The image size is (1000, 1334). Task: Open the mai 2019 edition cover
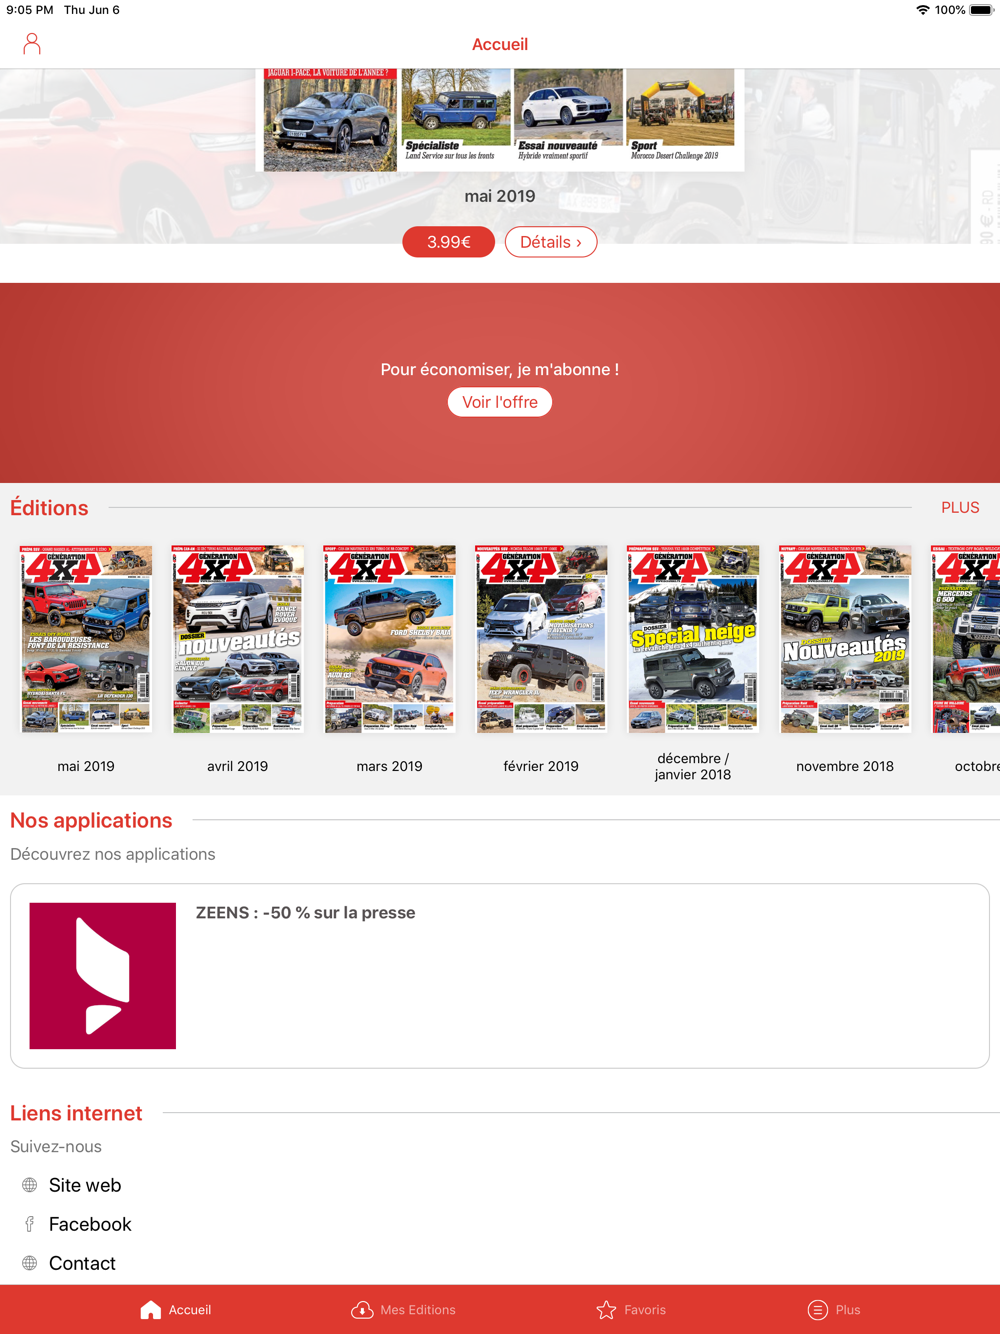(86, 639)
